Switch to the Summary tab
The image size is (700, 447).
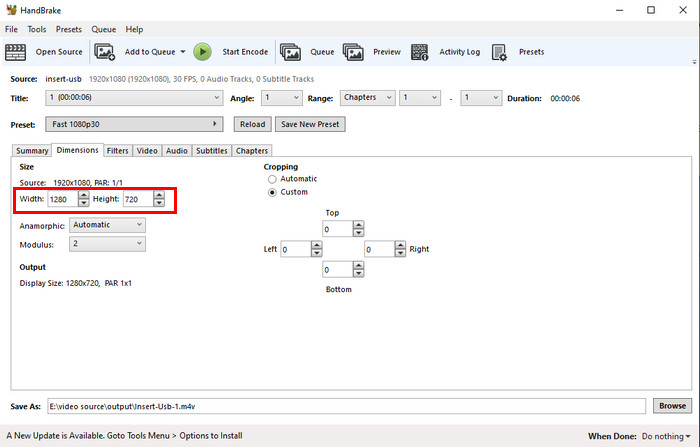pyautogui.click(x=32, y=151)
